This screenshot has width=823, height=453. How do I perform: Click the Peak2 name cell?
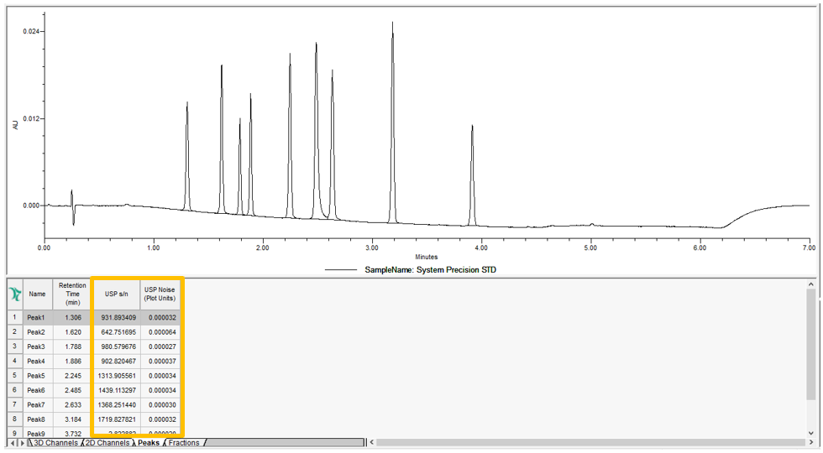pyautogui.click(x=37, y=332)
